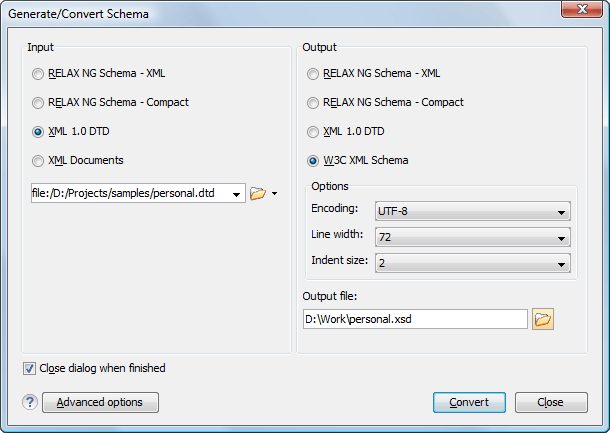The height and width of the screenshot is (433, 610).
Task: Select input XML 1.0 DTD option
Action: [38, 131]
